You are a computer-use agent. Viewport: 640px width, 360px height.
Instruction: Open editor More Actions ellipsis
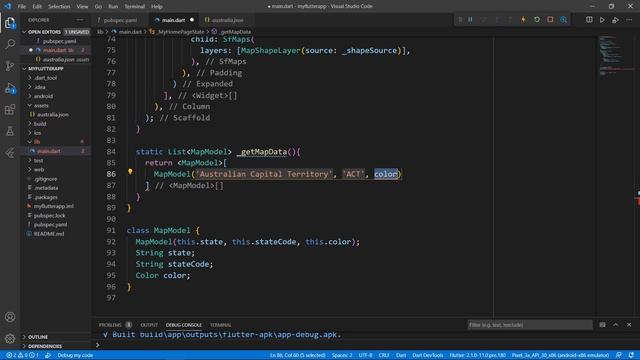pyautogui.click(x=629, y=20)
